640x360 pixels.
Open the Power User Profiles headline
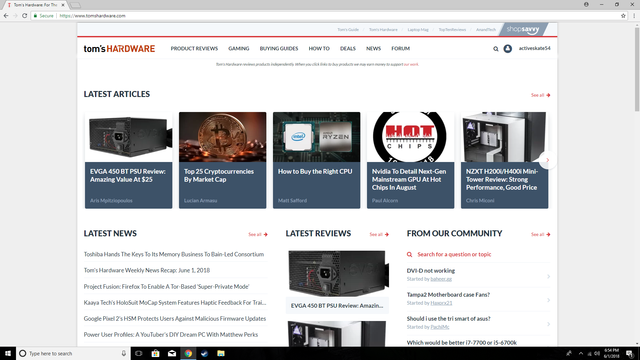point(171,334)
